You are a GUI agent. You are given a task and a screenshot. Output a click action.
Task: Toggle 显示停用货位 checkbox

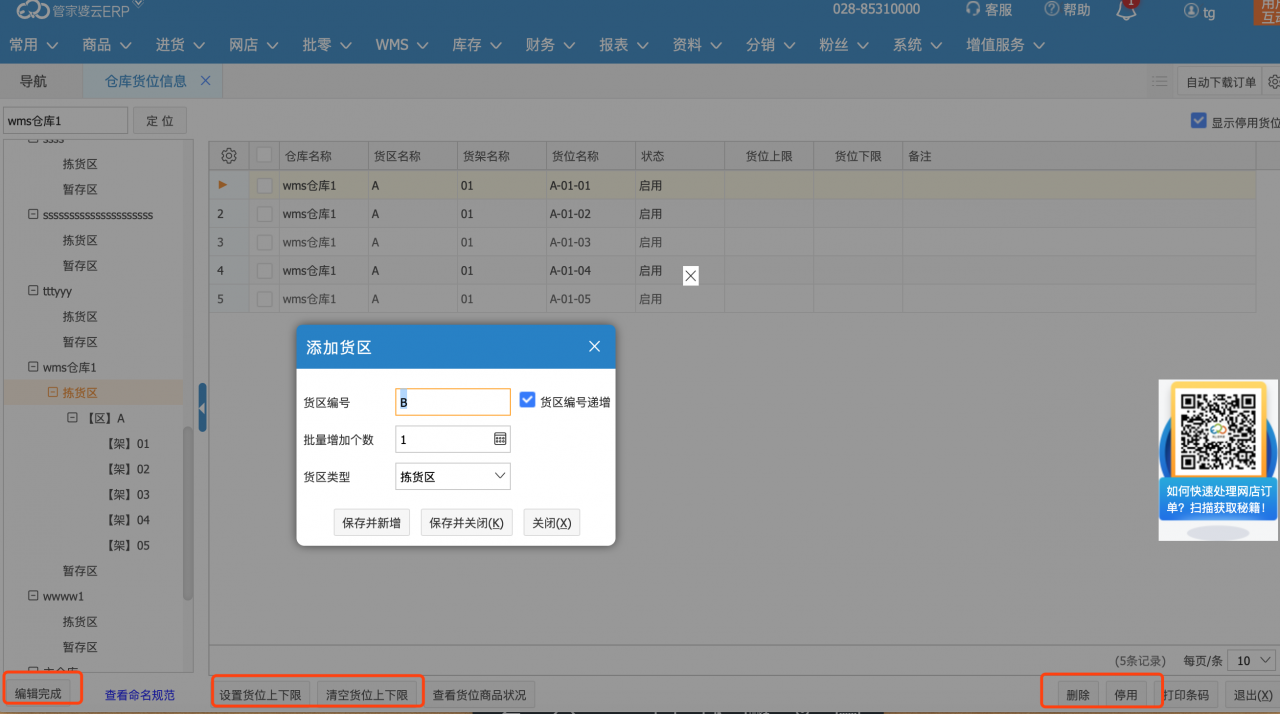point(1198,121)
